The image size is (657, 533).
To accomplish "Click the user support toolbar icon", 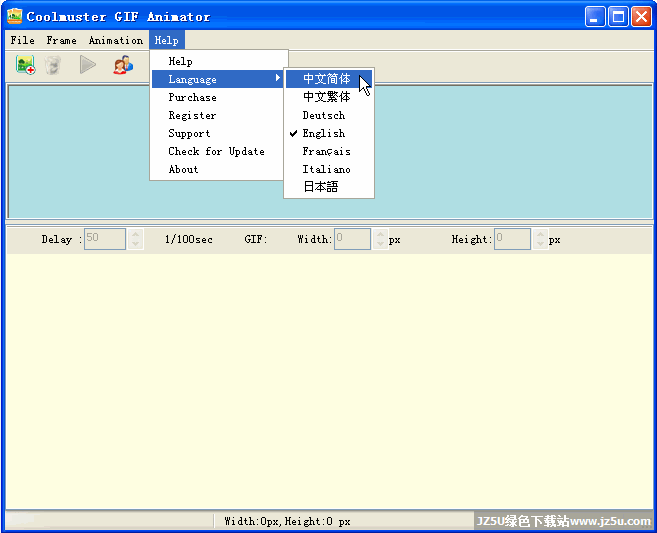I will pos(123,65).
